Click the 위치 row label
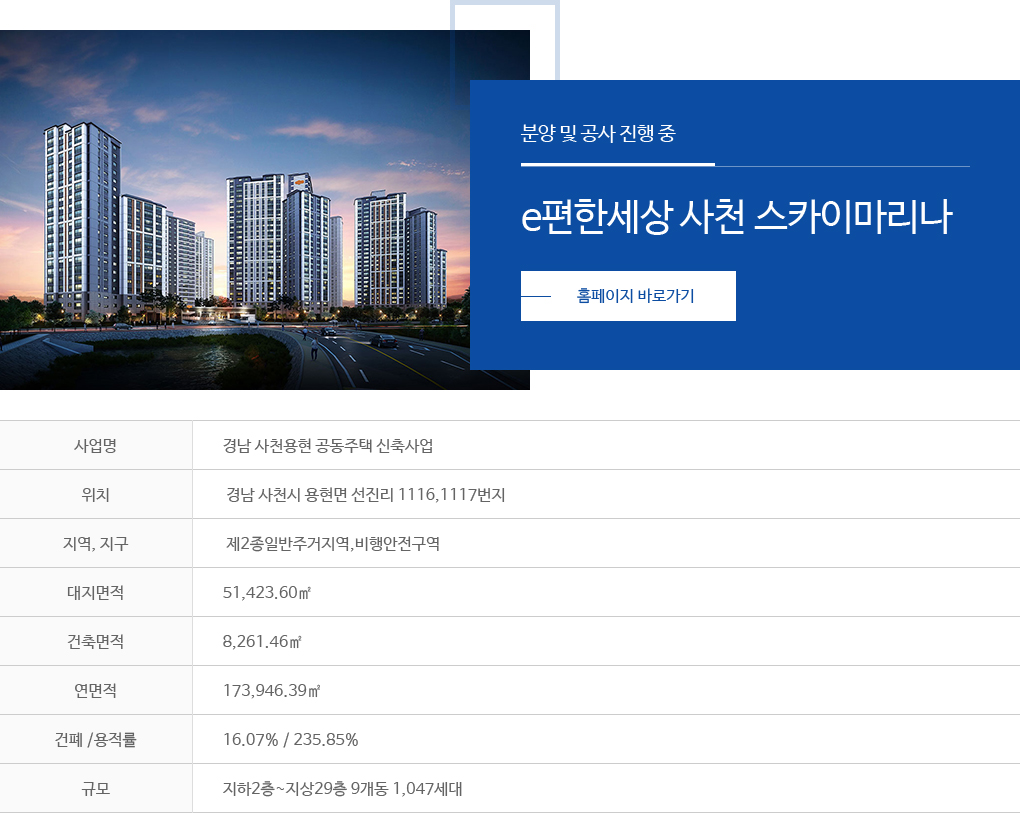 coord(96,495)
